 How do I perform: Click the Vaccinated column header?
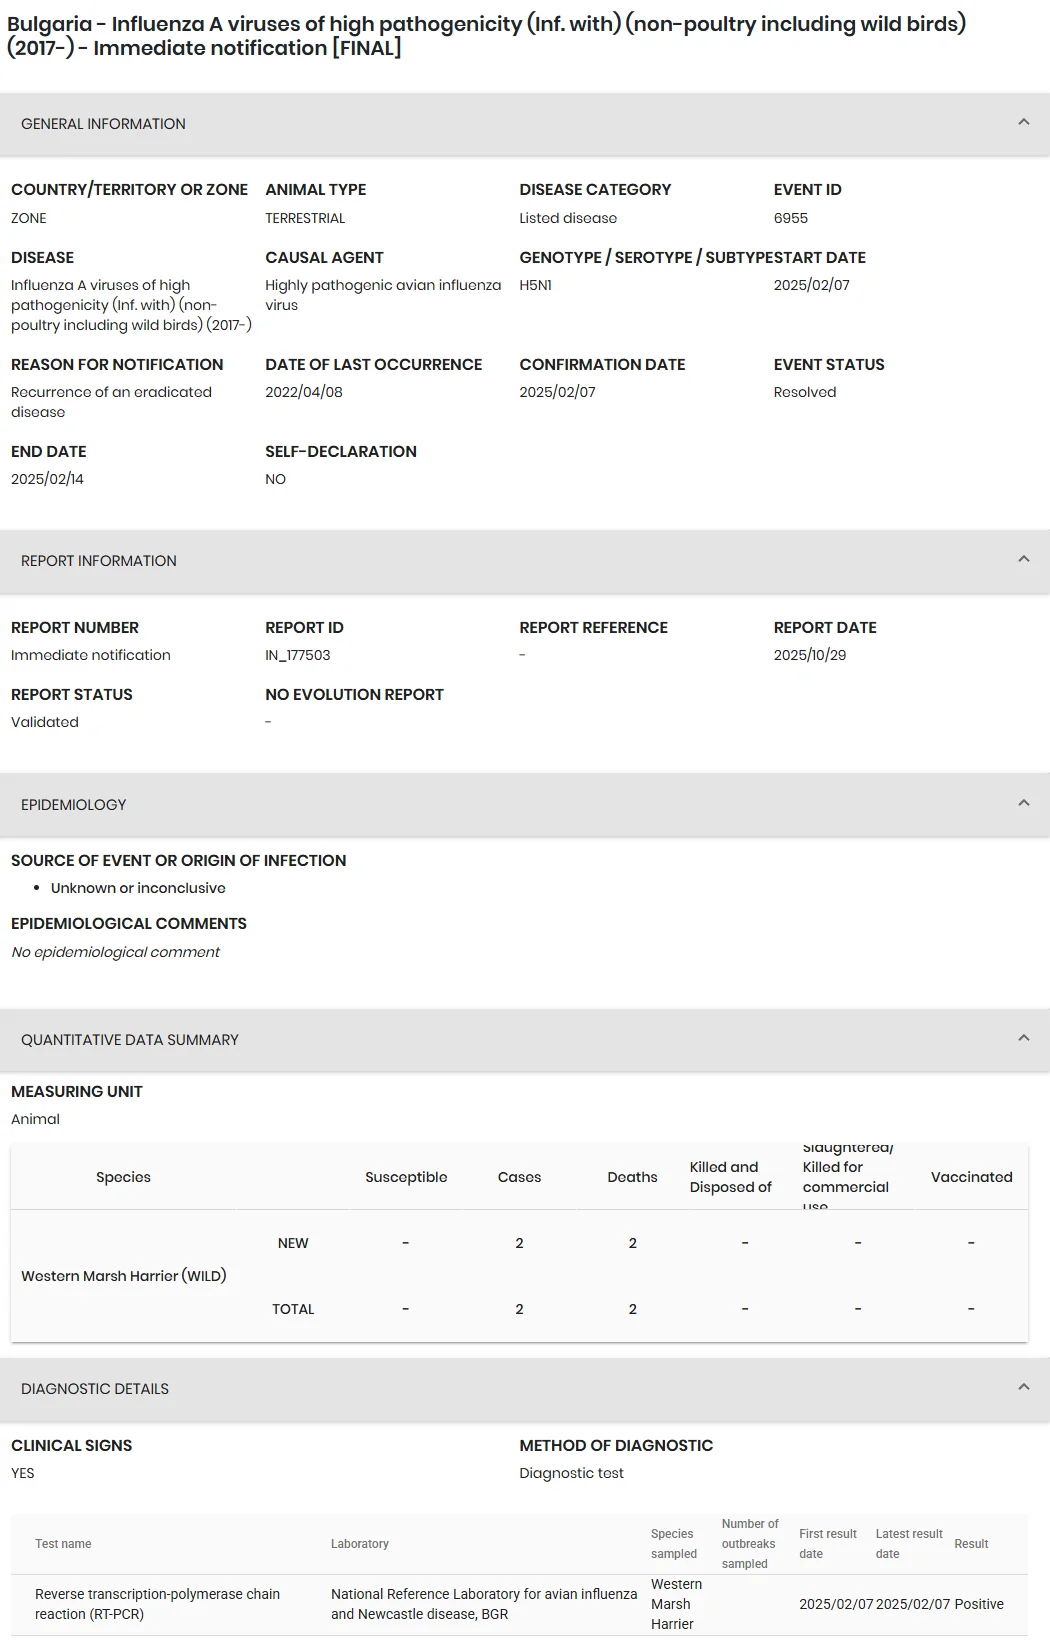[971, 1177]
